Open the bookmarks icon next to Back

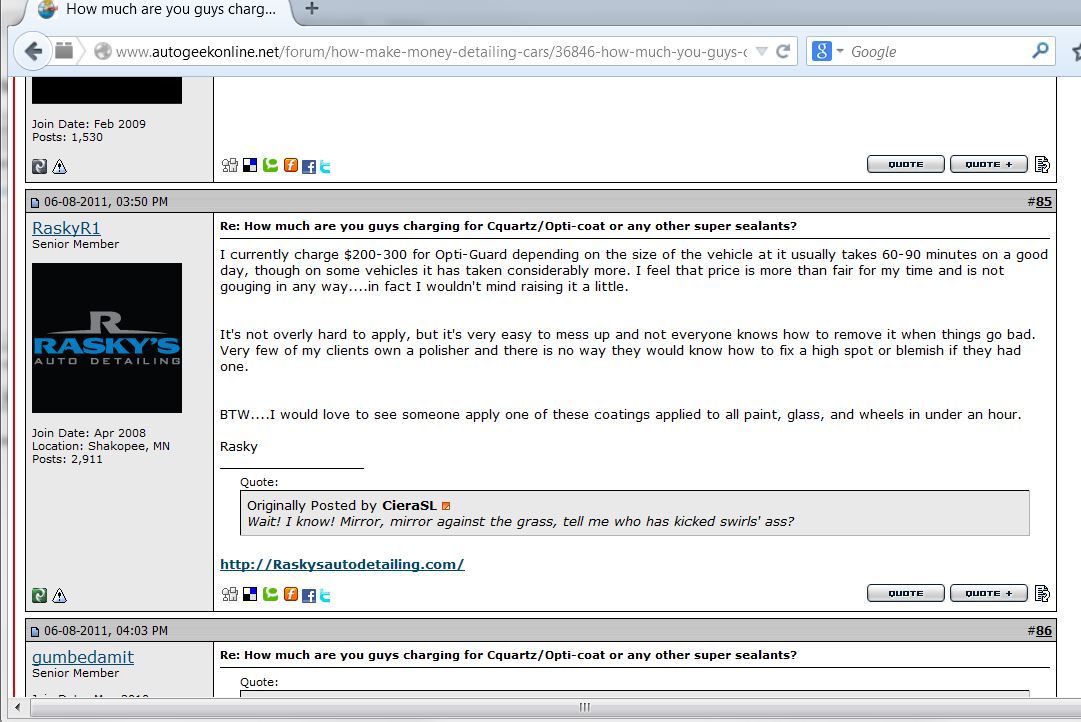click(x=64, y=51)
